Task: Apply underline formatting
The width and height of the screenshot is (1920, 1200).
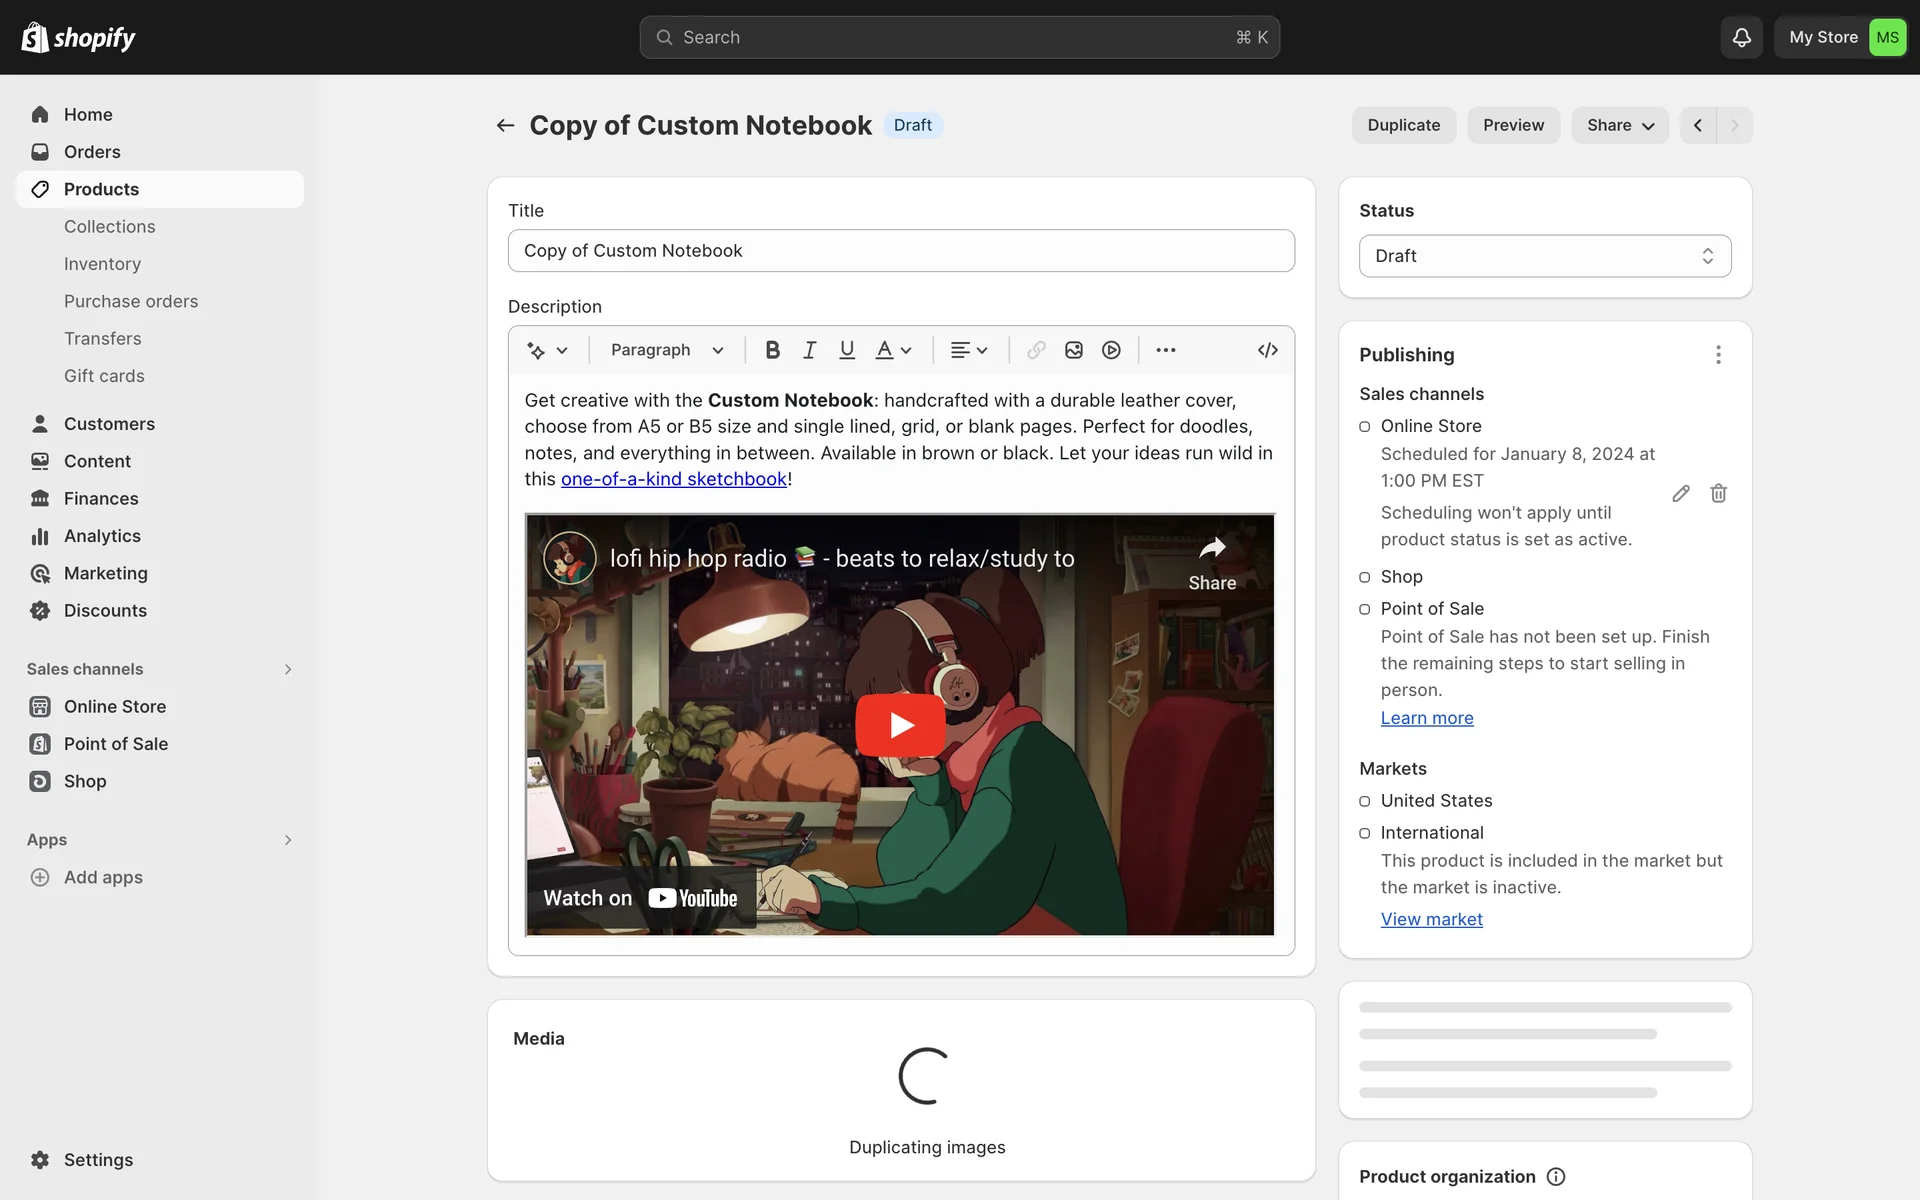Action: [847, 350]
